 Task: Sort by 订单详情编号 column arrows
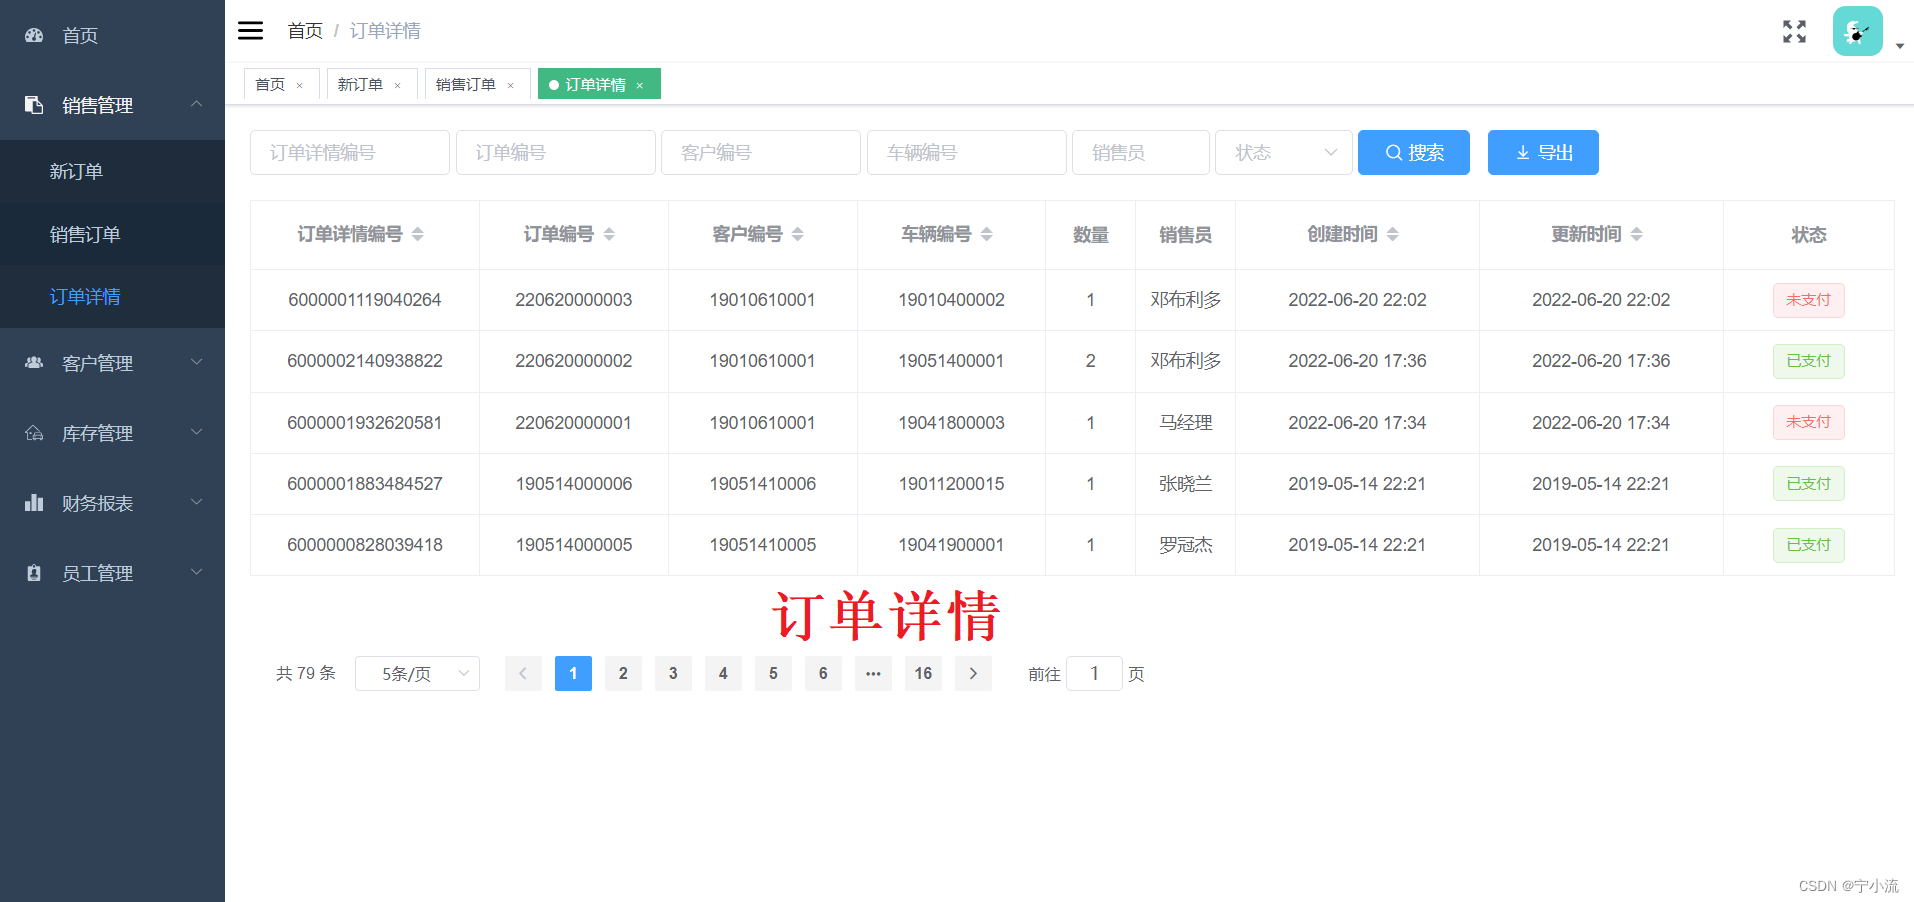pyautogui.click(x=418, y=234)
